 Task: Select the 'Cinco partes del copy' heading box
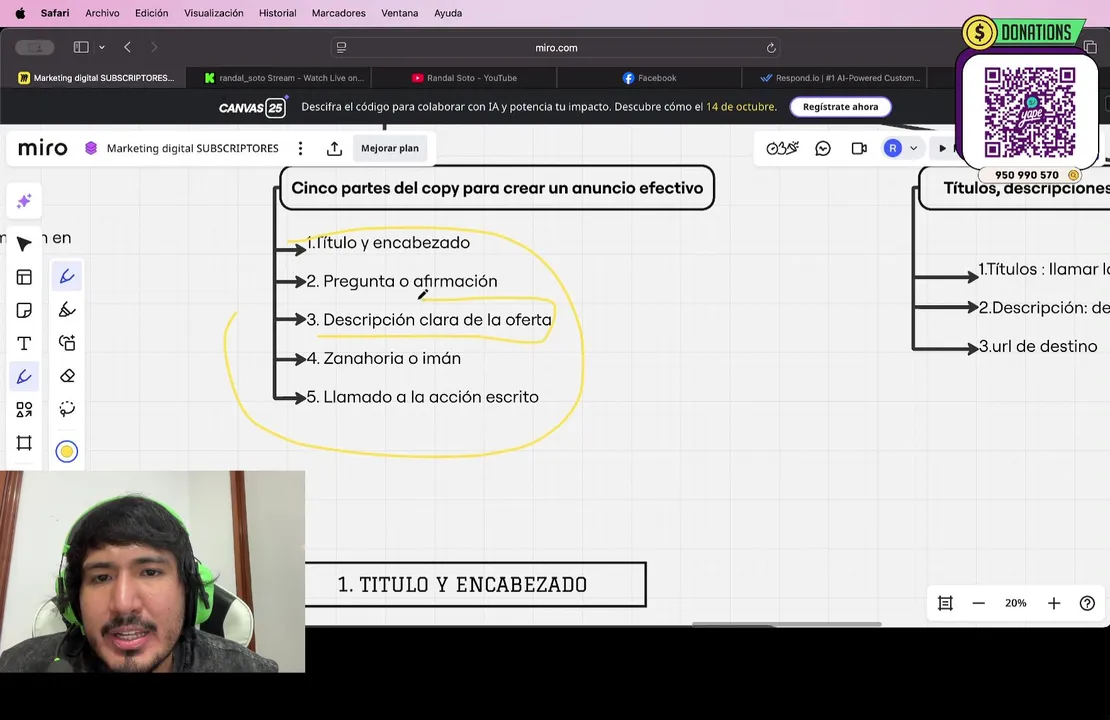coord(497,188)
